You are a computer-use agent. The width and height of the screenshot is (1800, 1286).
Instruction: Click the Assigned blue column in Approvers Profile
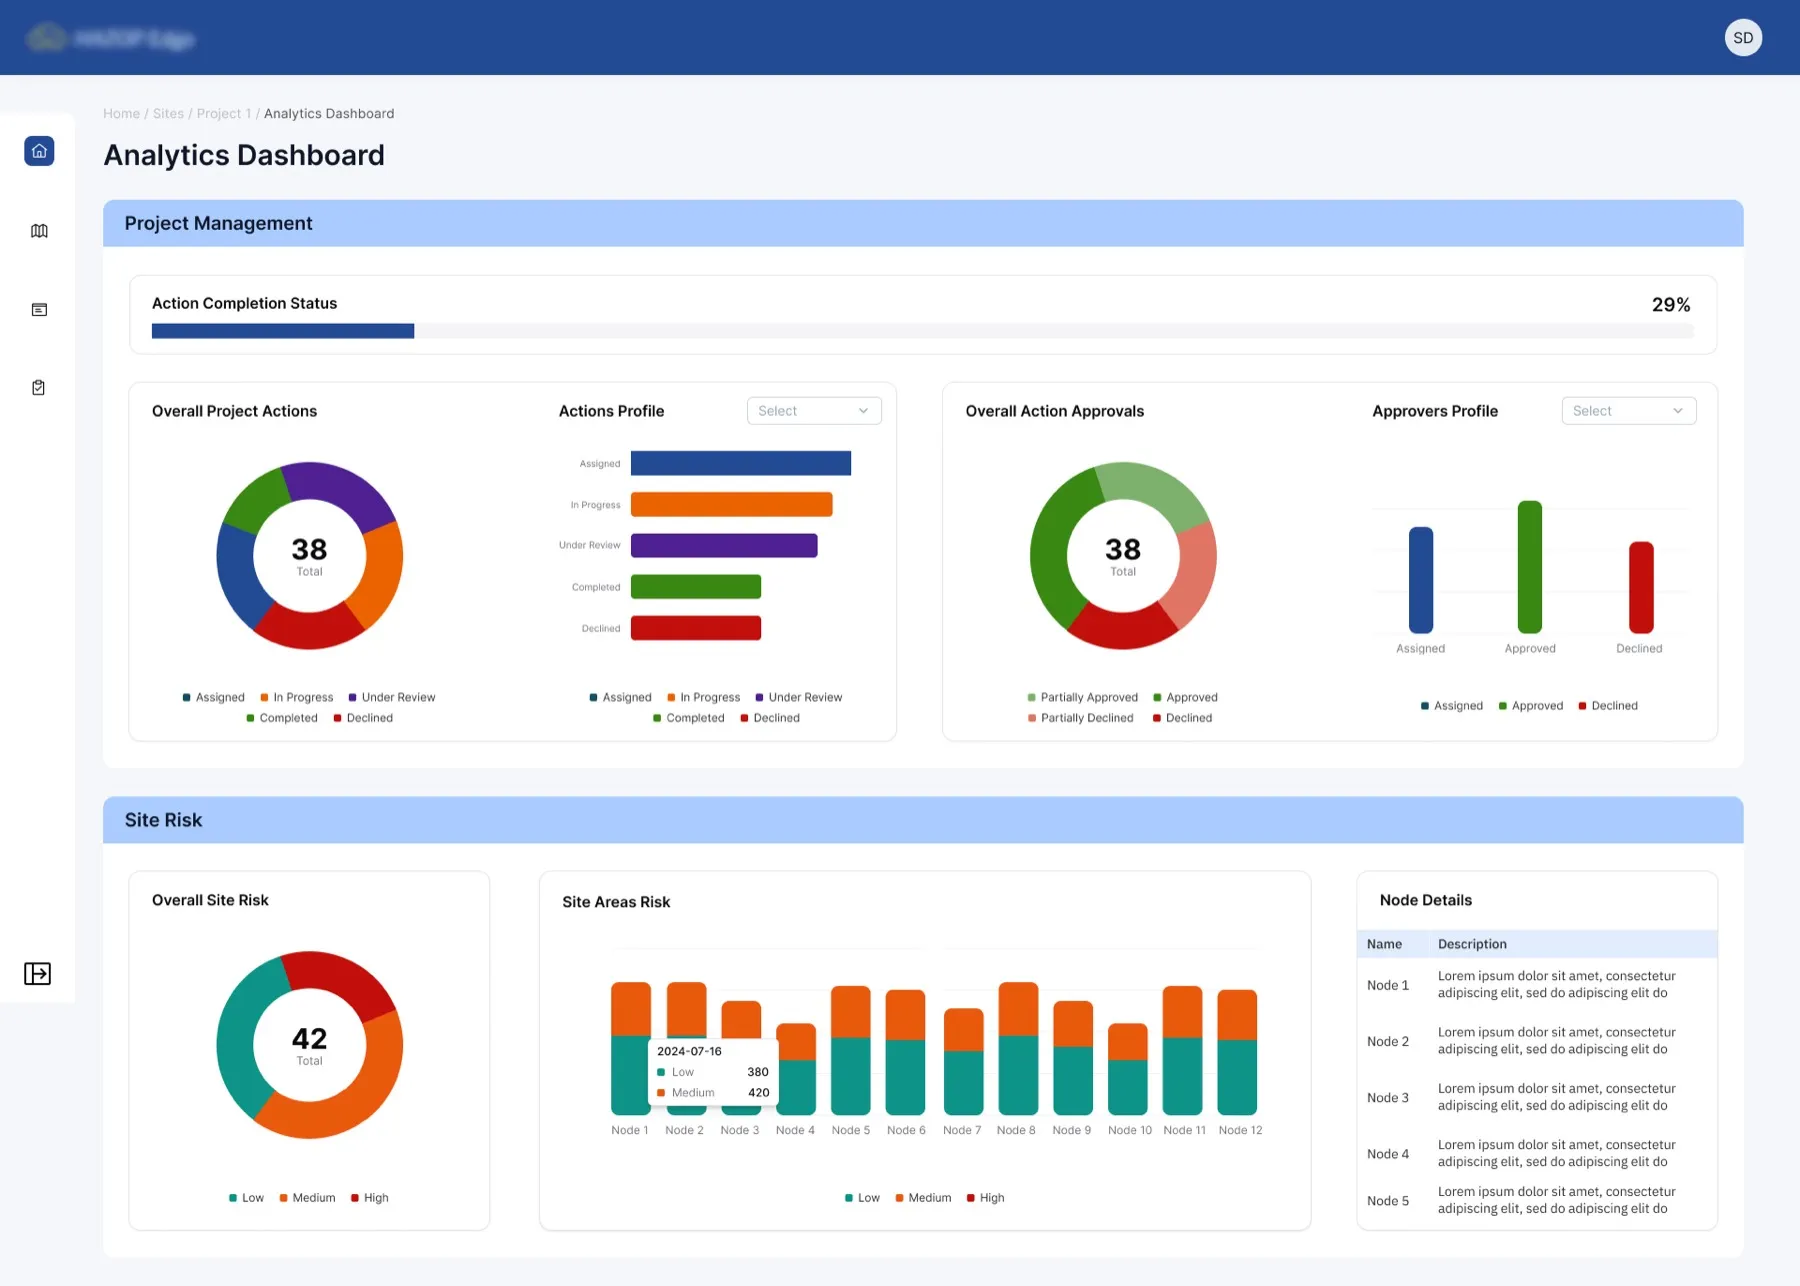[x=1421, y=580]
